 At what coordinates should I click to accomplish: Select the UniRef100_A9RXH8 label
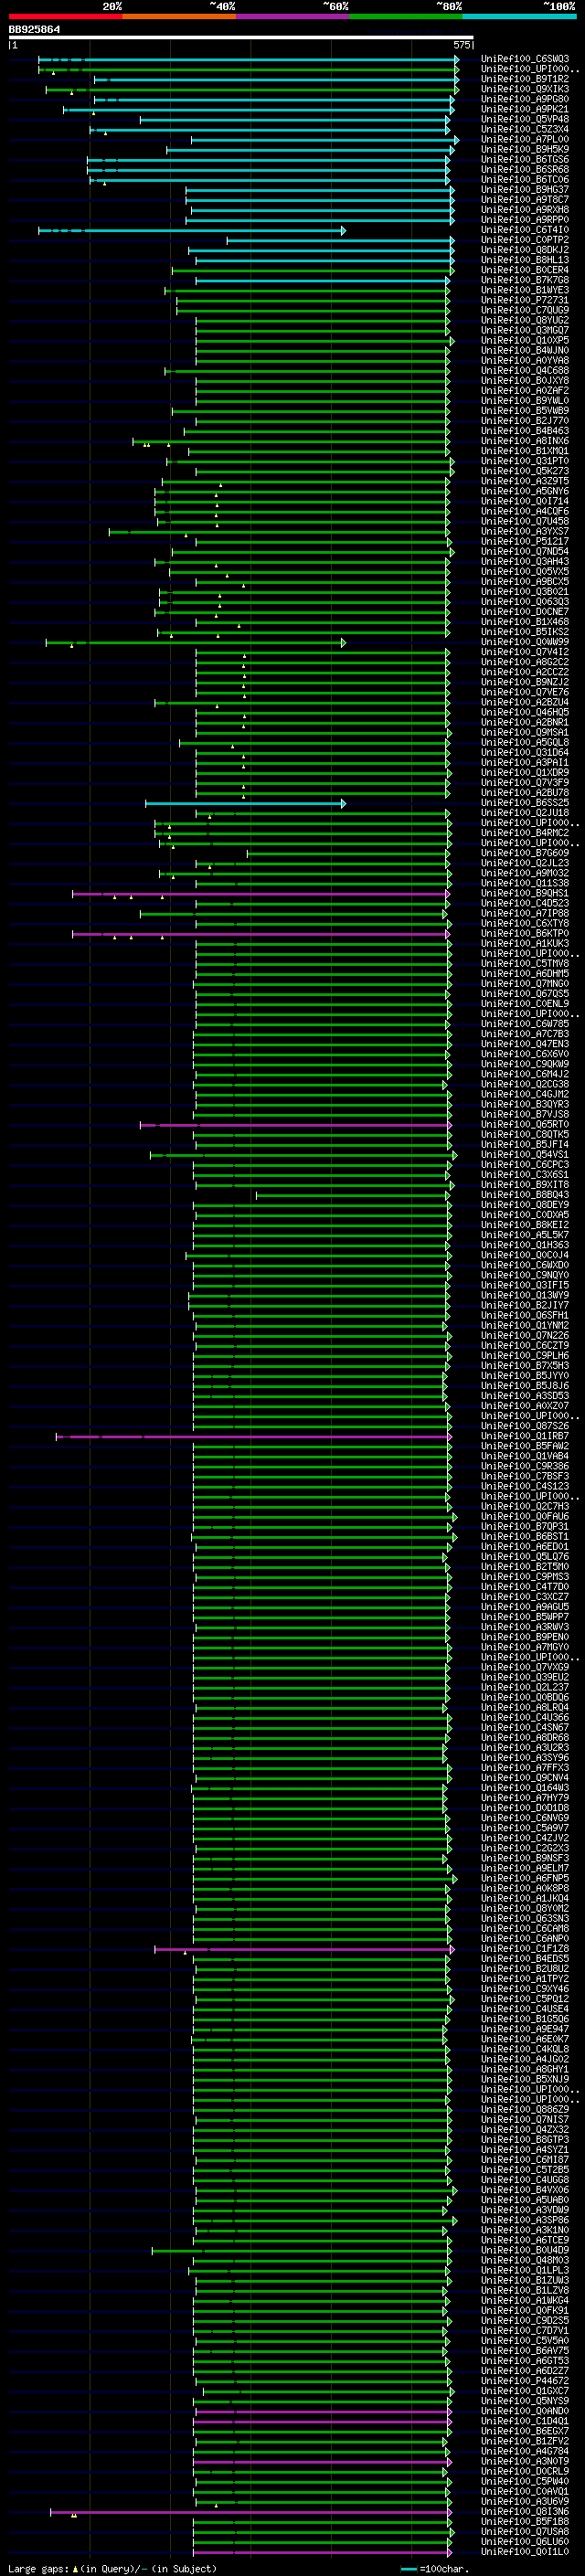pyautogui.click(x=525, y=210)
